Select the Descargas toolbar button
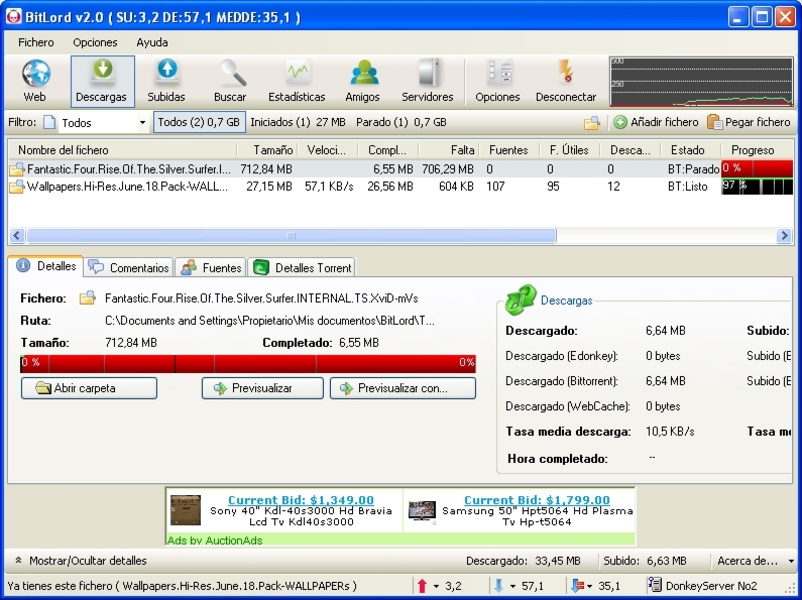The image size is (802, 600). [x=102, y=81]
